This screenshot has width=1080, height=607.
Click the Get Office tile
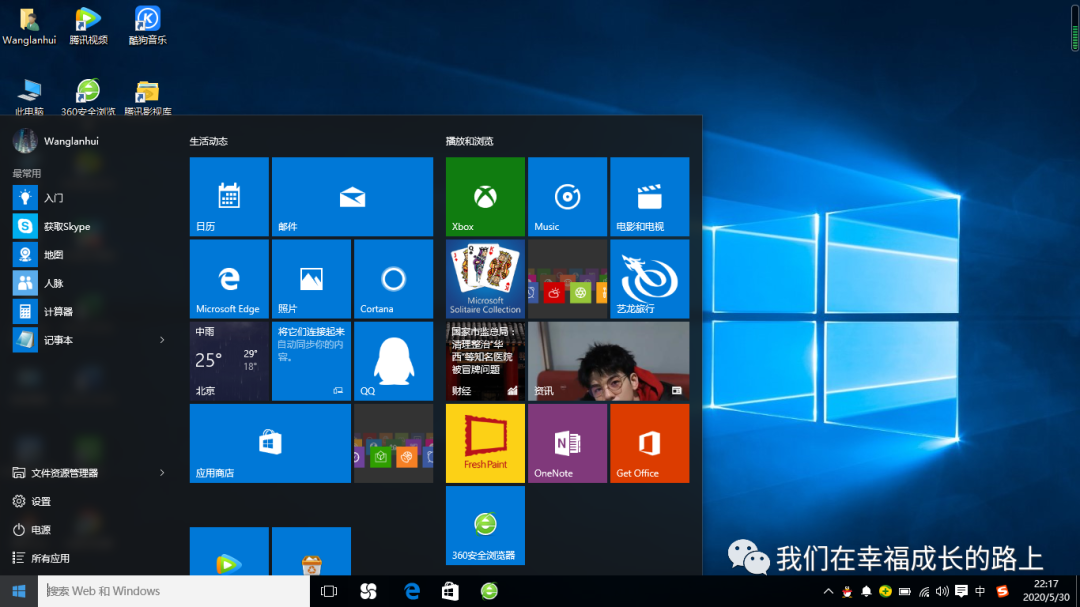[x=650, y=443]
